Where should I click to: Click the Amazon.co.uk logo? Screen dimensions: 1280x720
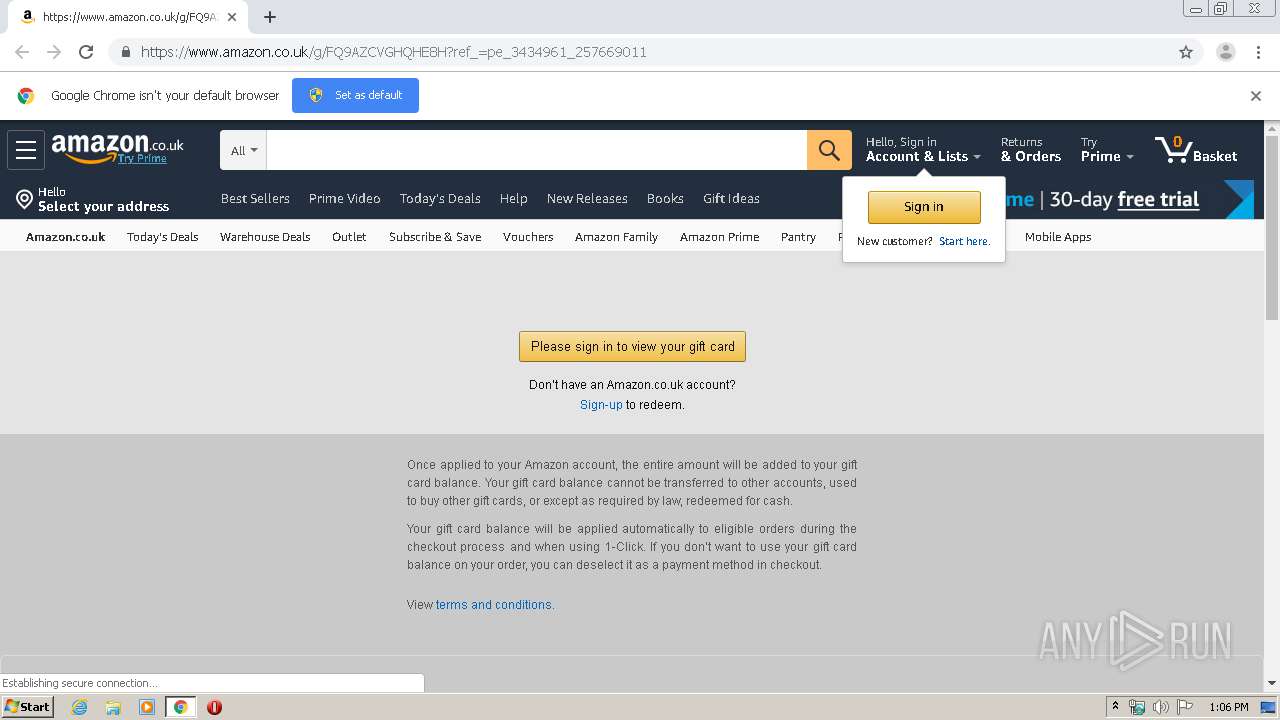click(117, 145)
